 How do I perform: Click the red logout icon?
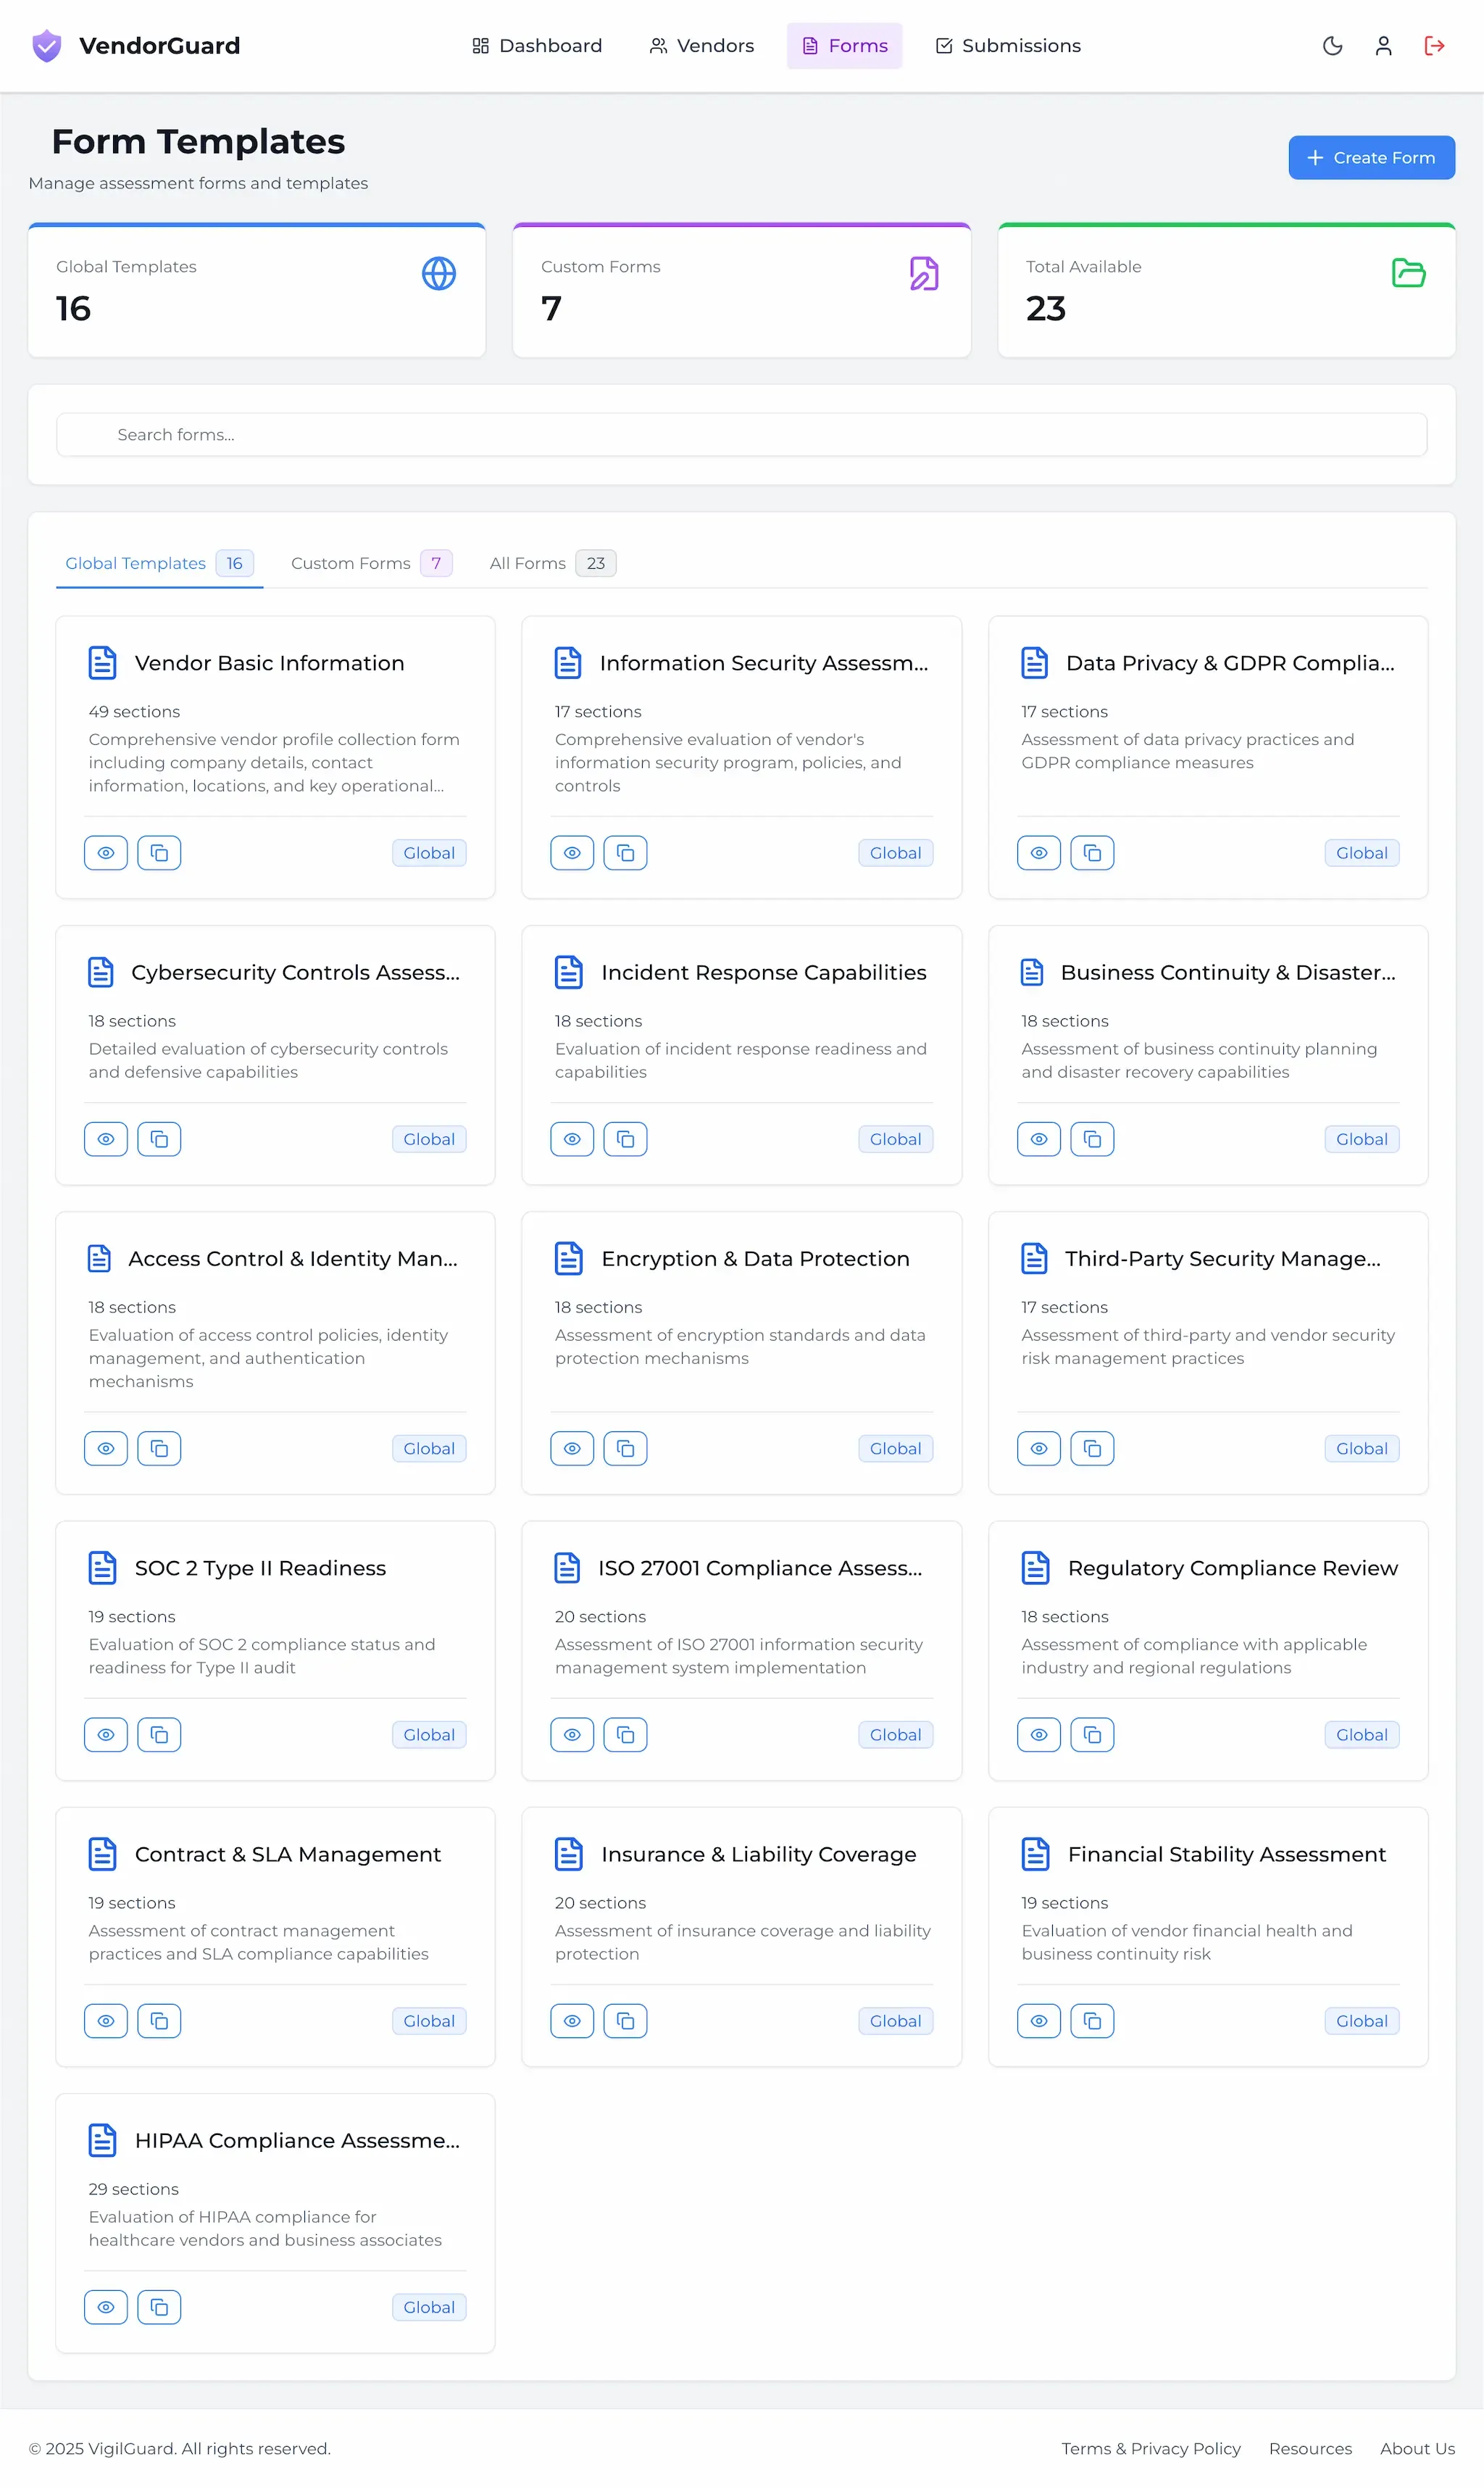[x=1434, y=46]
